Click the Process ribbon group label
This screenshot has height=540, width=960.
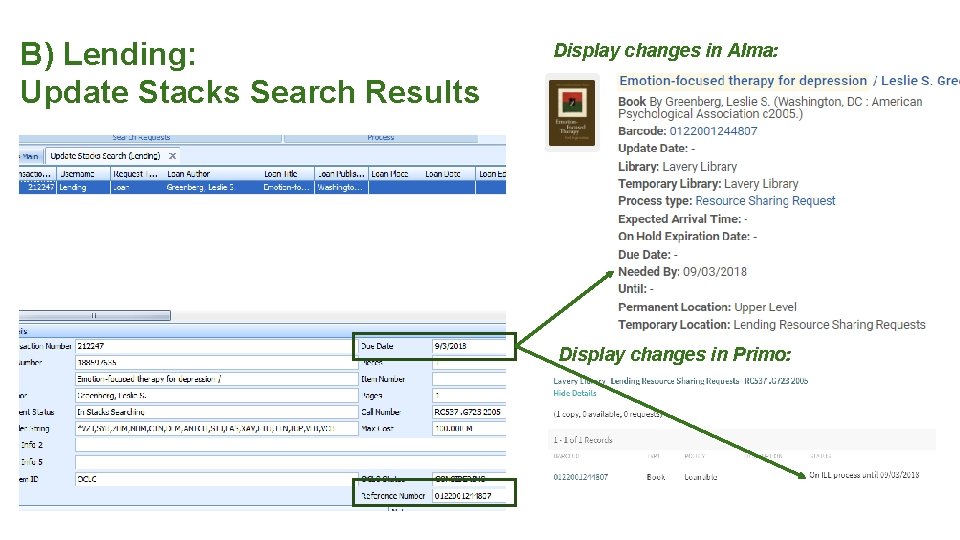pos(381,138)
